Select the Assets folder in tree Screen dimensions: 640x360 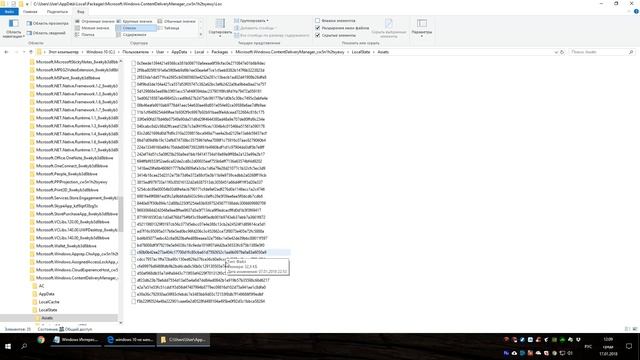tap(47, 318)
